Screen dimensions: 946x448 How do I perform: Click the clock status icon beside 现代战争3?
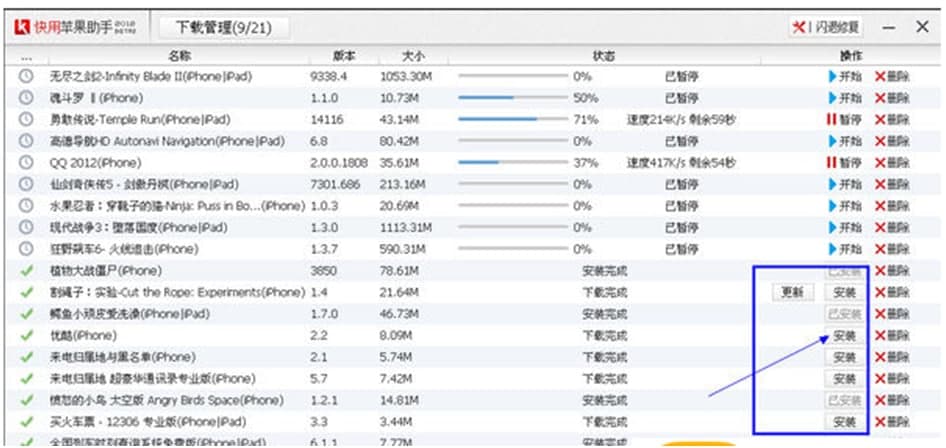[26, 228]
